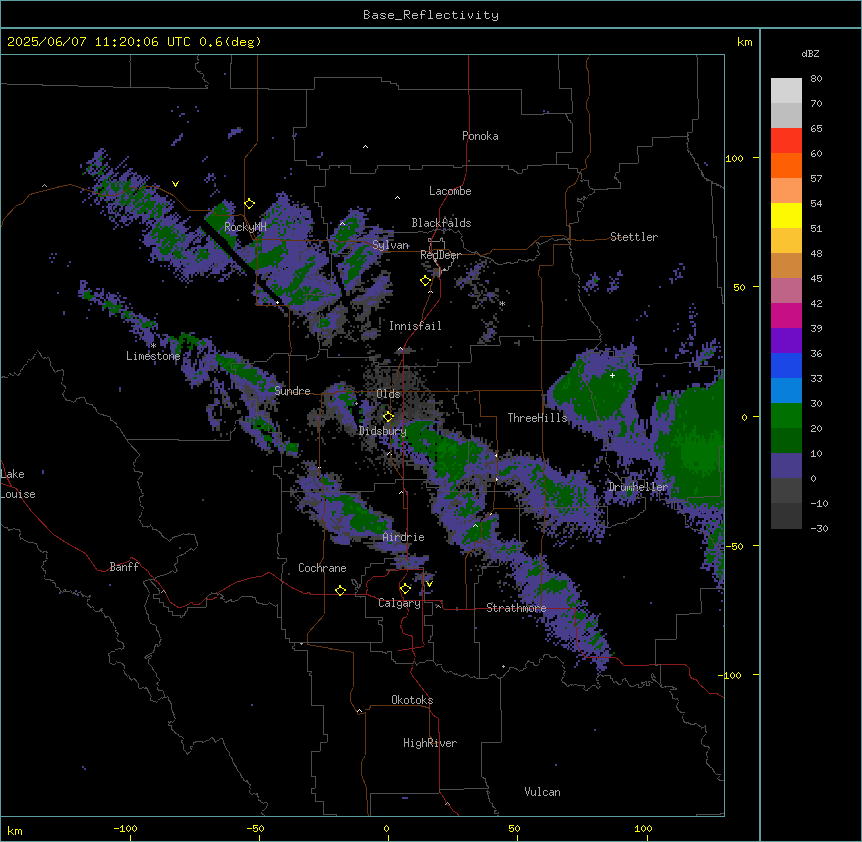Click the -50 tick on right-side vertical axis

[x=734, y=546]
